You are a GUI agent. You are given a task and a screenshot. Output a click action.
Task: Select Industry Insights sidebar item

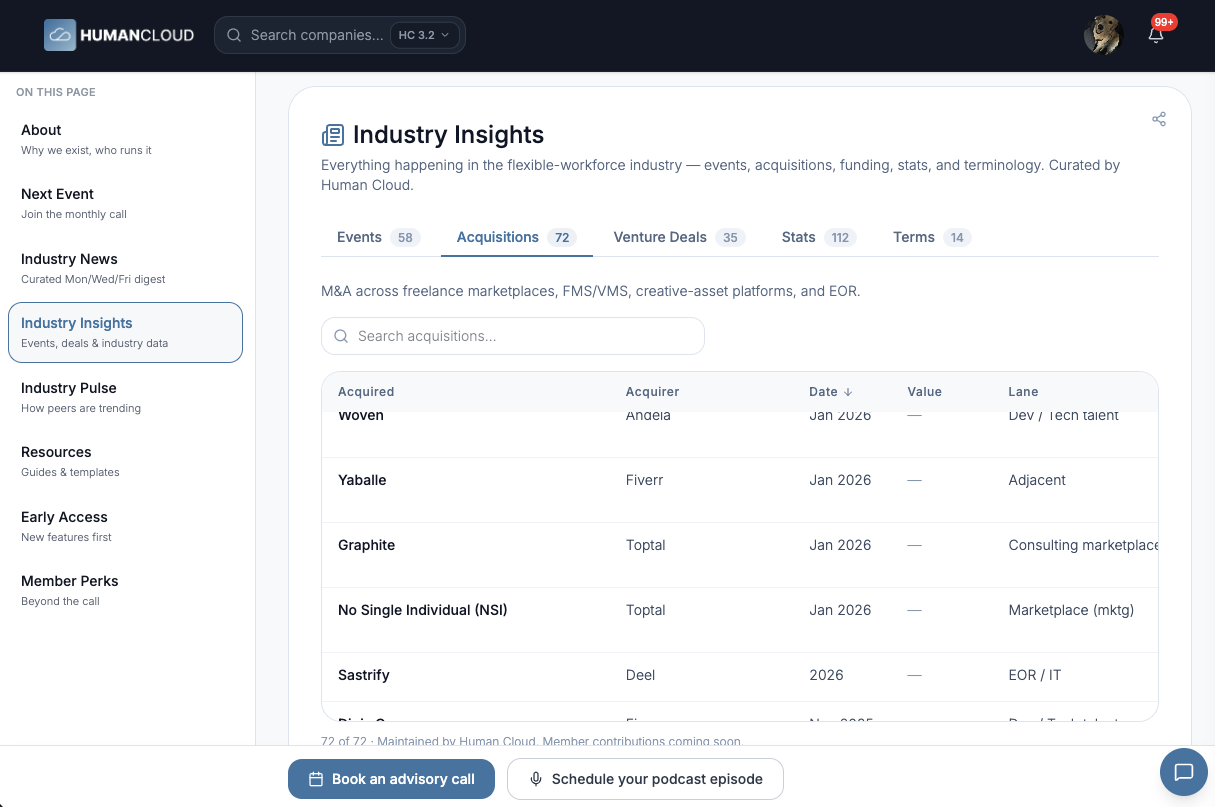[125, 332]
